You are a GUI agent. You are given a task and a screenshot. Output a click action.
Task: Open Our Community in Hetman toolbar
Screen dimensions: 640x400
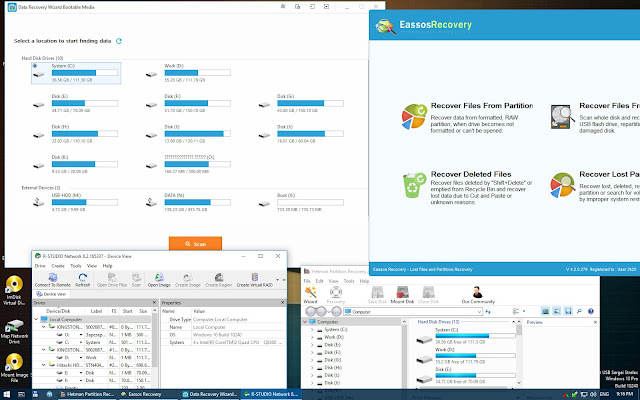pyautogui.click(x=478, y=295)
